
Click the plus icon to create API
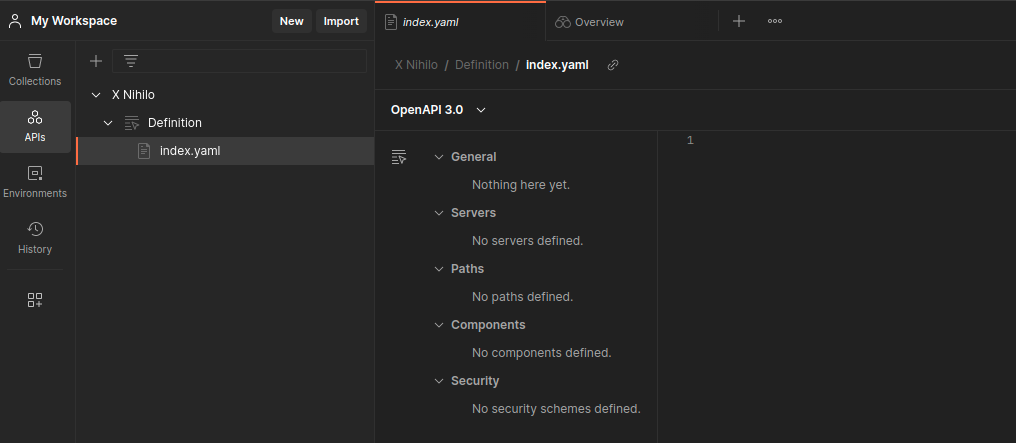coord(96,61)
